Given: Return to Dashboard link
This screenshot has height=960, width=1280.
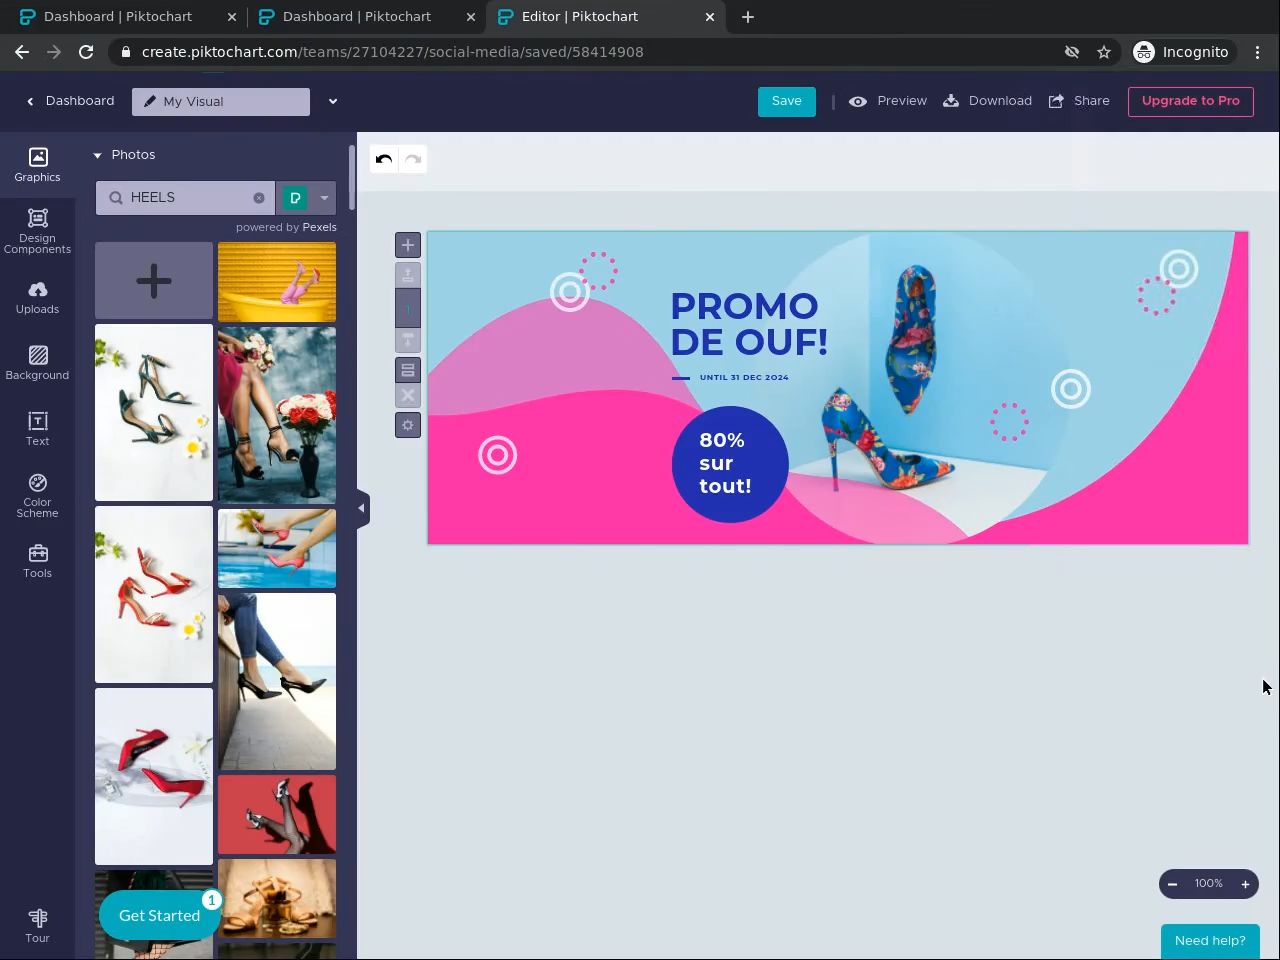Looking at the screenshot, I should click(70, 101).
